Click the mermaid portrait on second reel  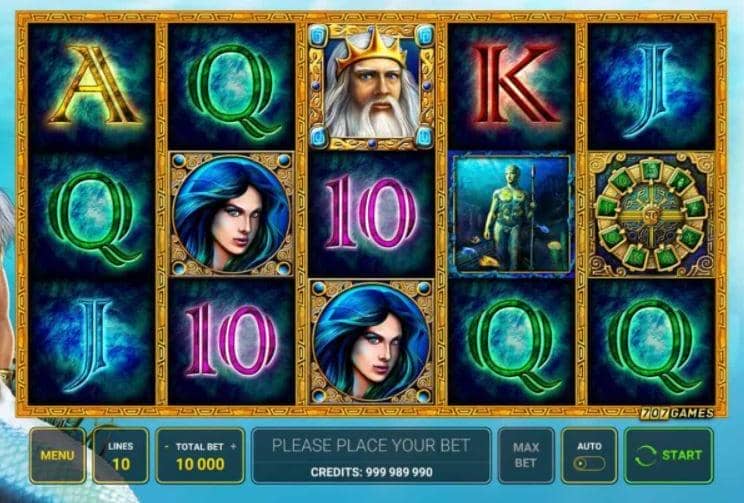tap(231, 214)
